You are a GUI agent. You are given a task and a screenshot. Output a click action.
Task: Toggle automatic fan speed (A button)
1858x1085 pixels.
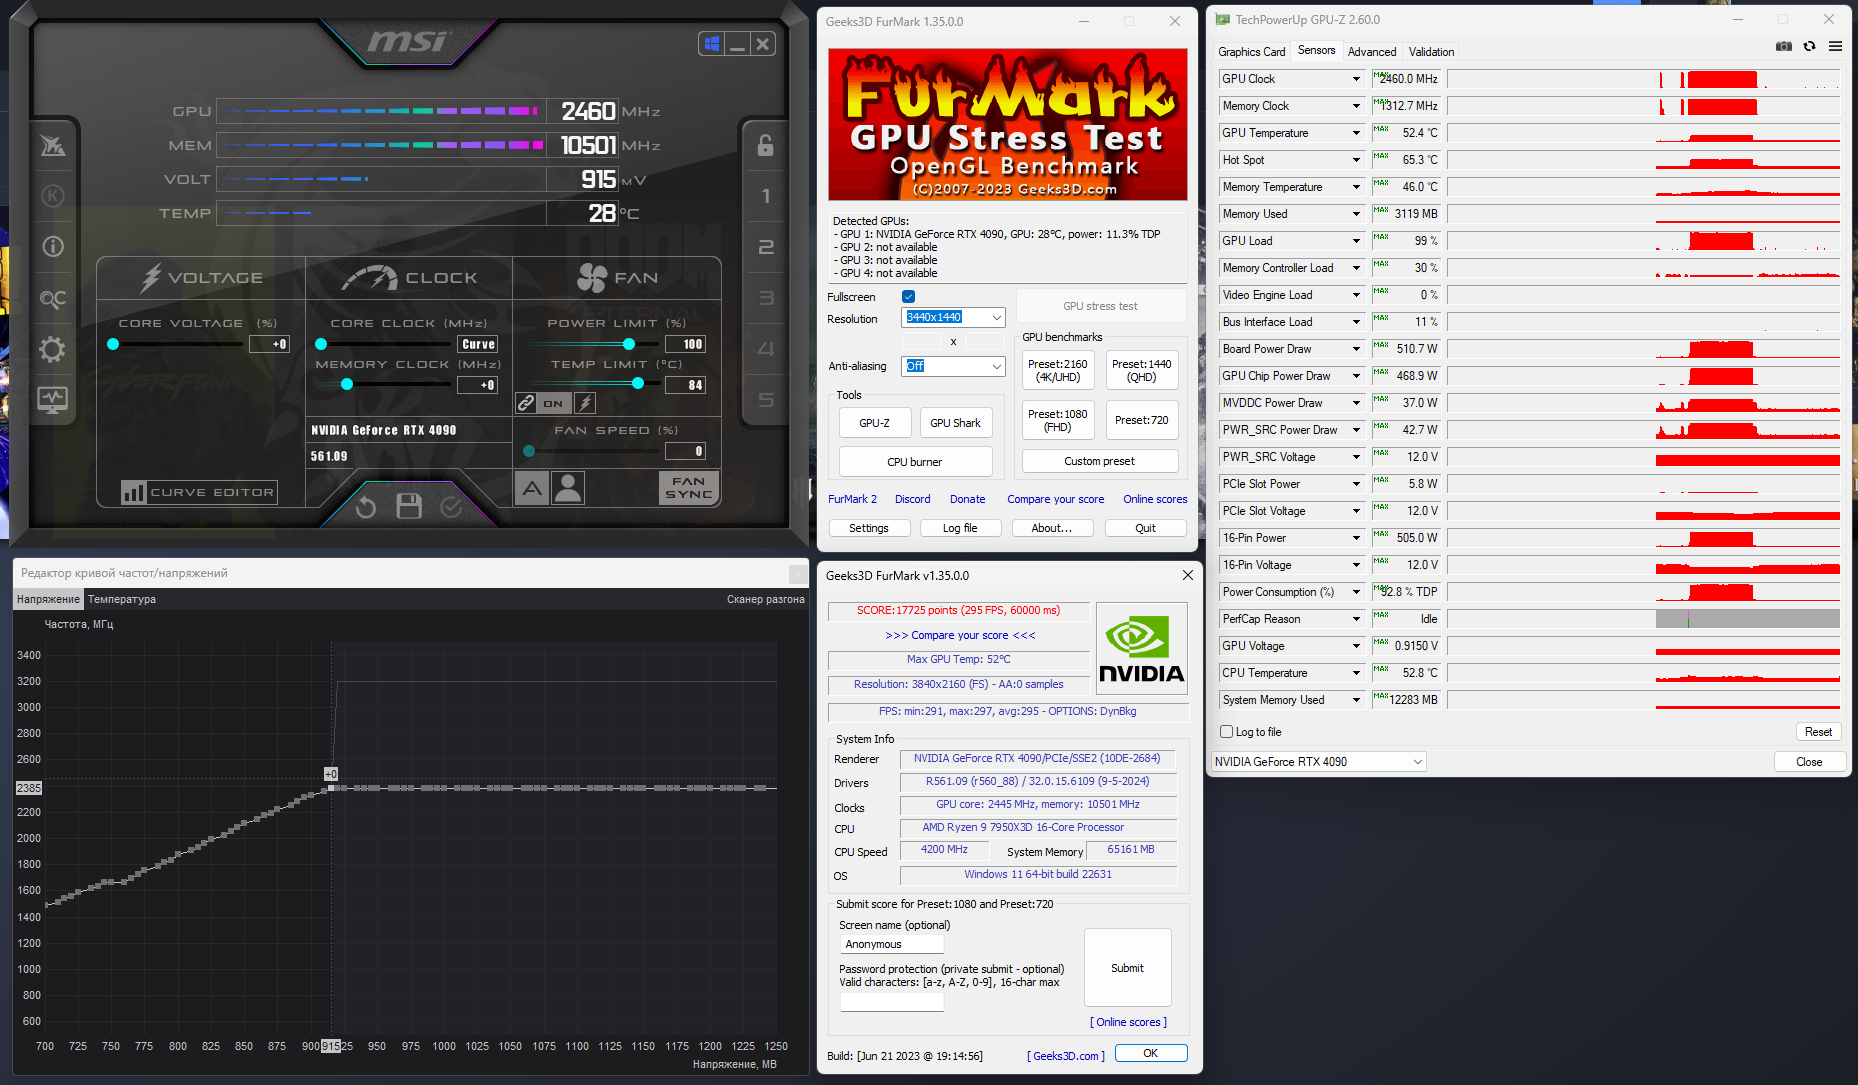pos(532,488)
